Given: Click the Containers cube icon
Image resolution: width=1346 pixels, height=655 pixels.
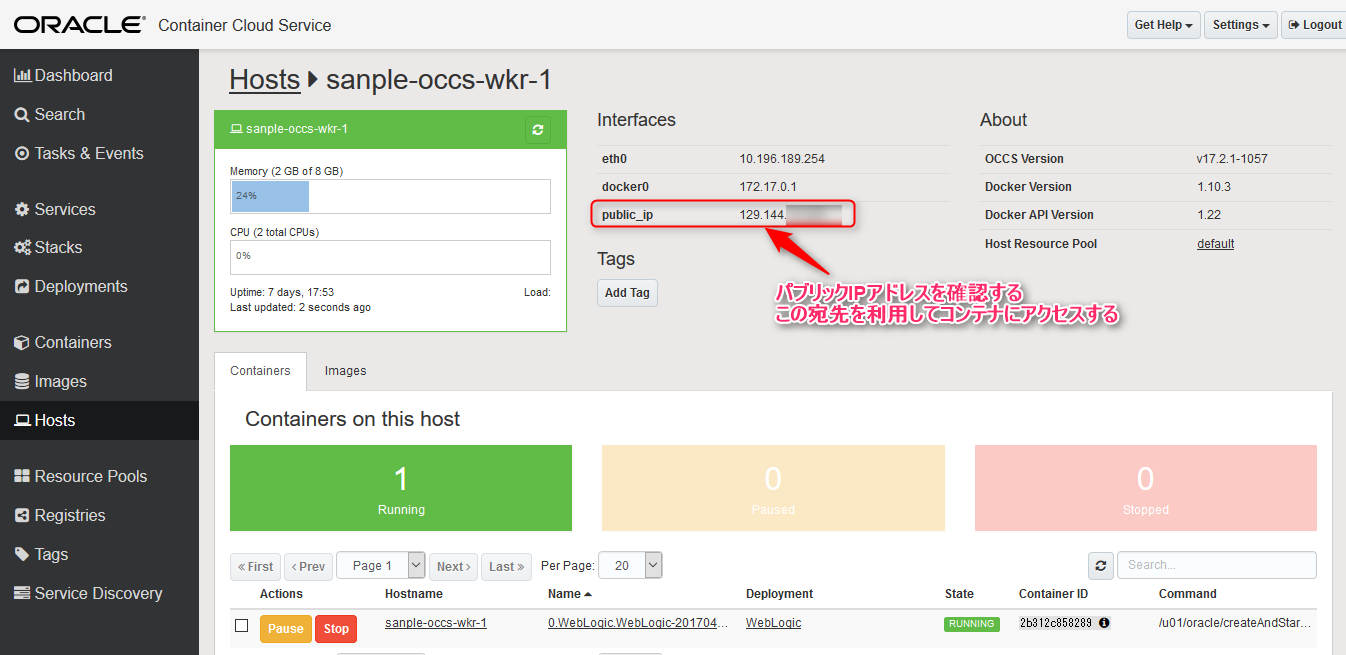Looking at the screenshot, I should point(22,342).
